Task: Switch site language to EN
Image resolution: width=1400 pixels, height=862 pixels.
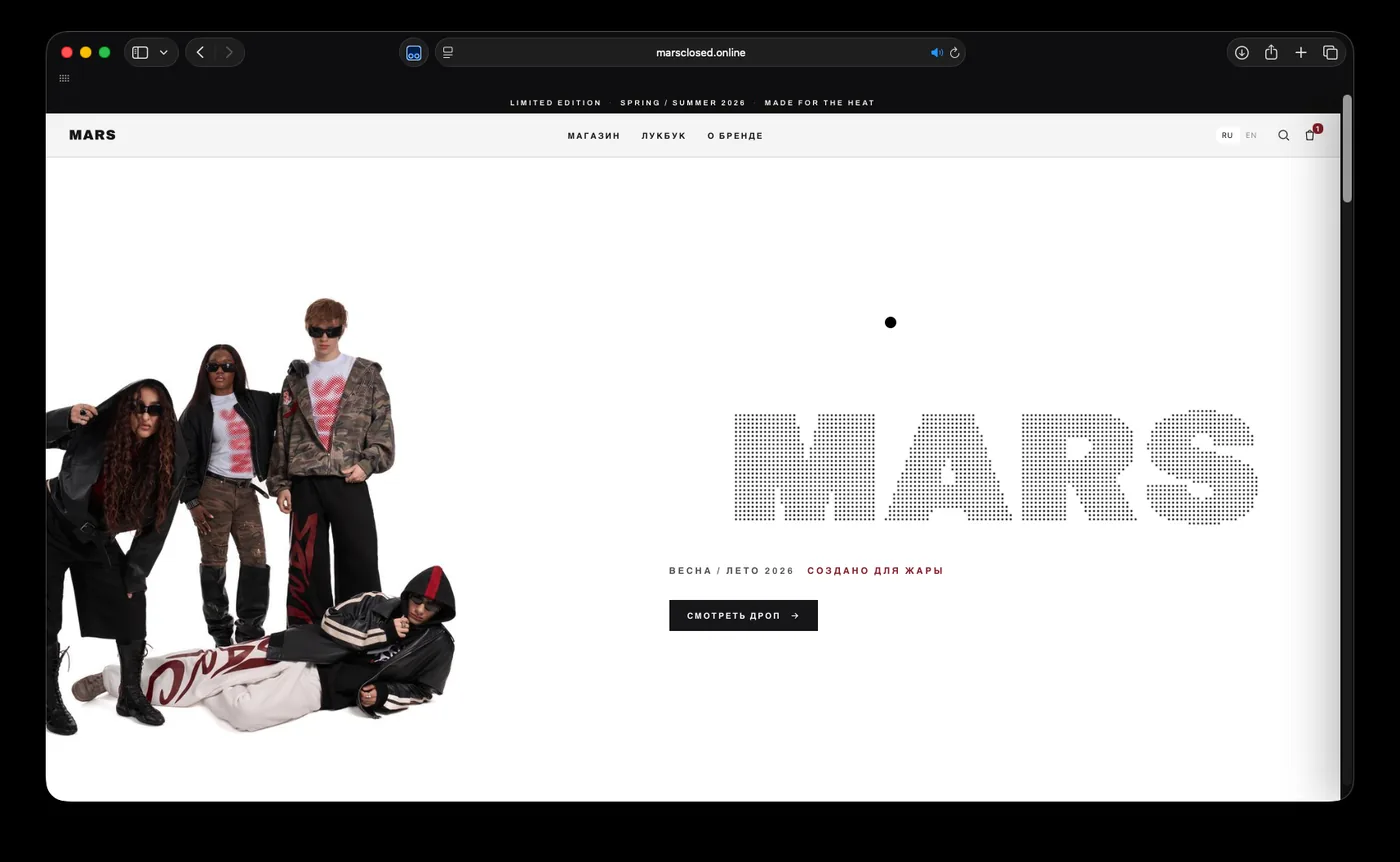Action: (x=1251, y=135)
